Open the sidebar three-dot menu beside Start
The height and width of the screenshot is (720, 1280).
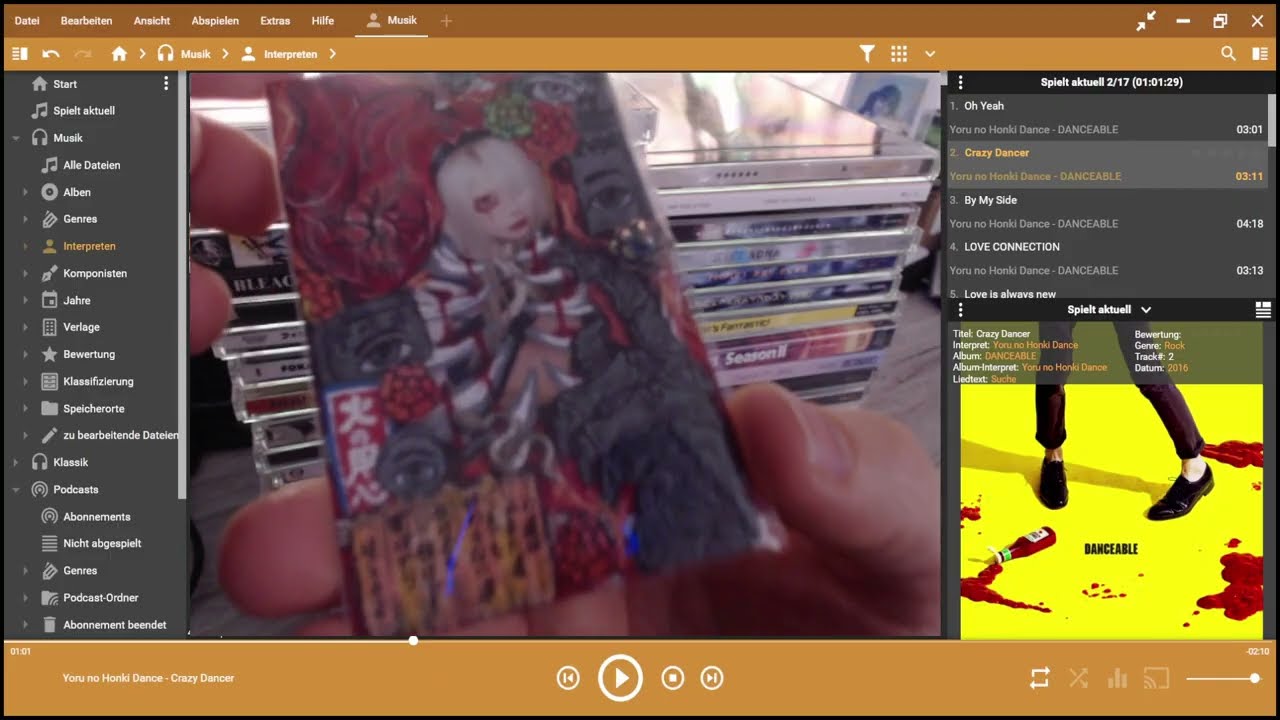[166, 84]
